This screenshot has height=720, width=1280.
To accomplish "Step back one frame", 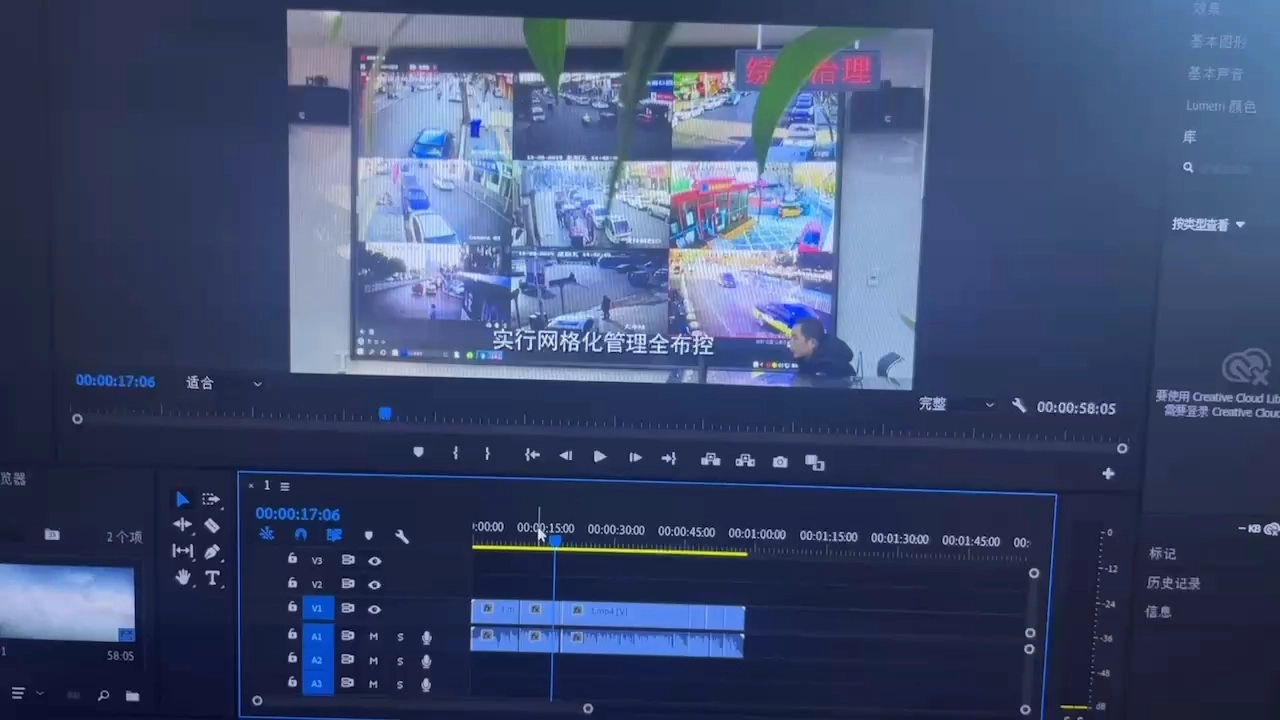I will tap(566, 456).
